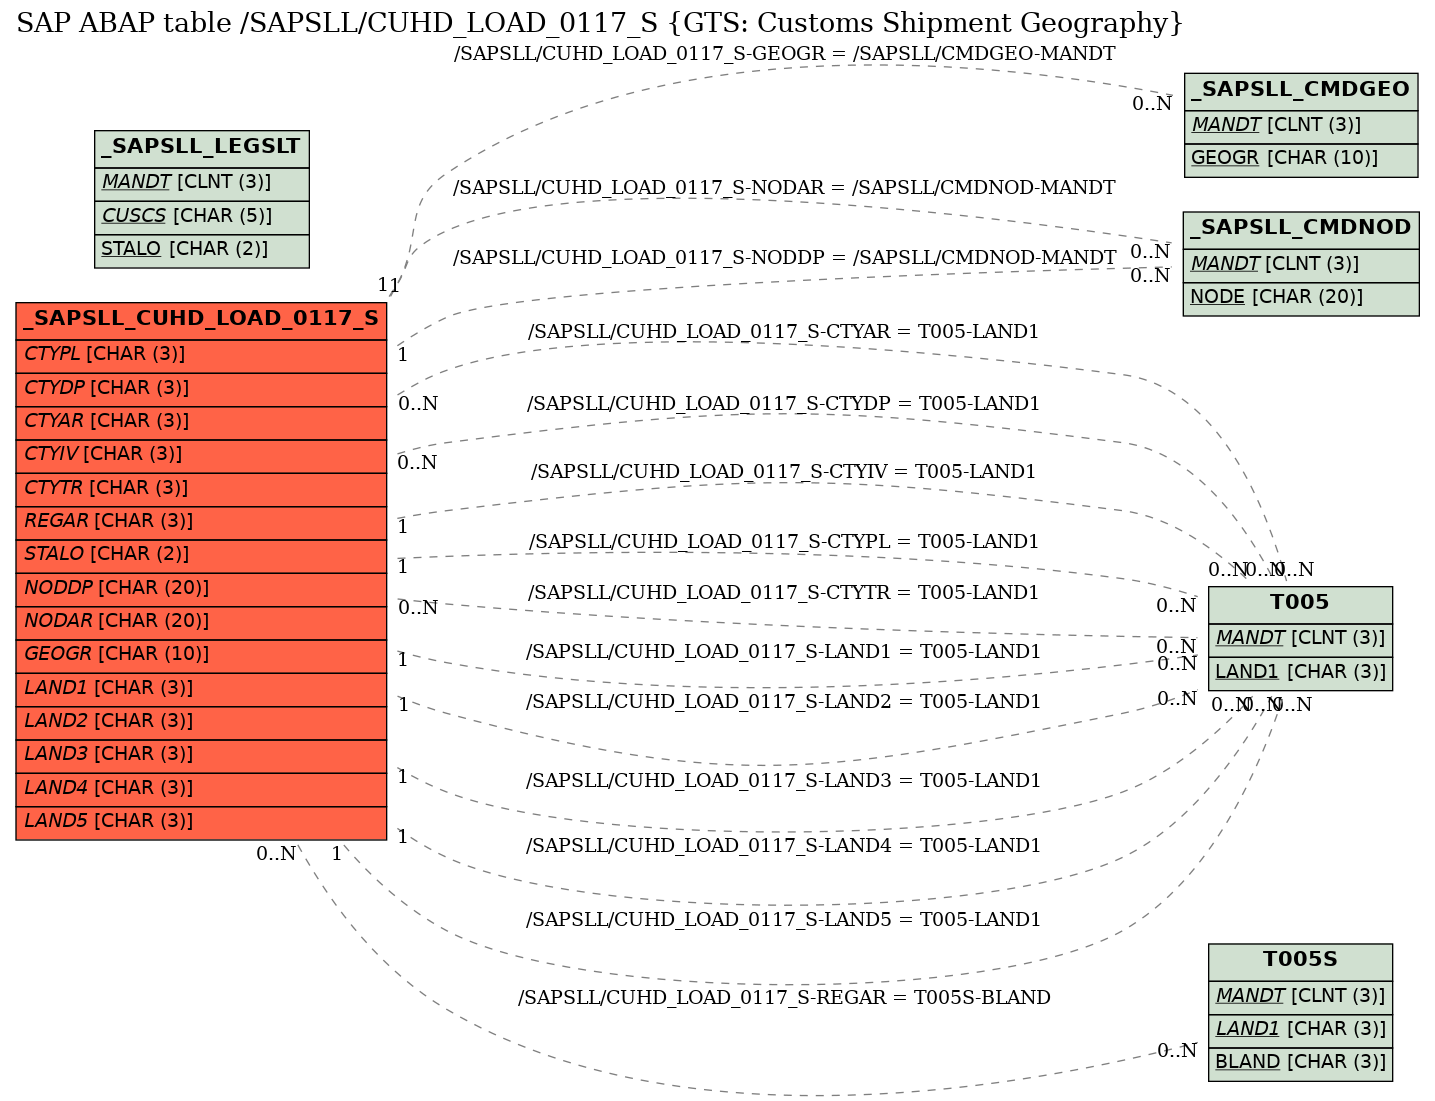Click the _SAPSLL_CMDGEO table header
Image resolution: width=1435 pixels, height=1101 pixels.
1301,91
